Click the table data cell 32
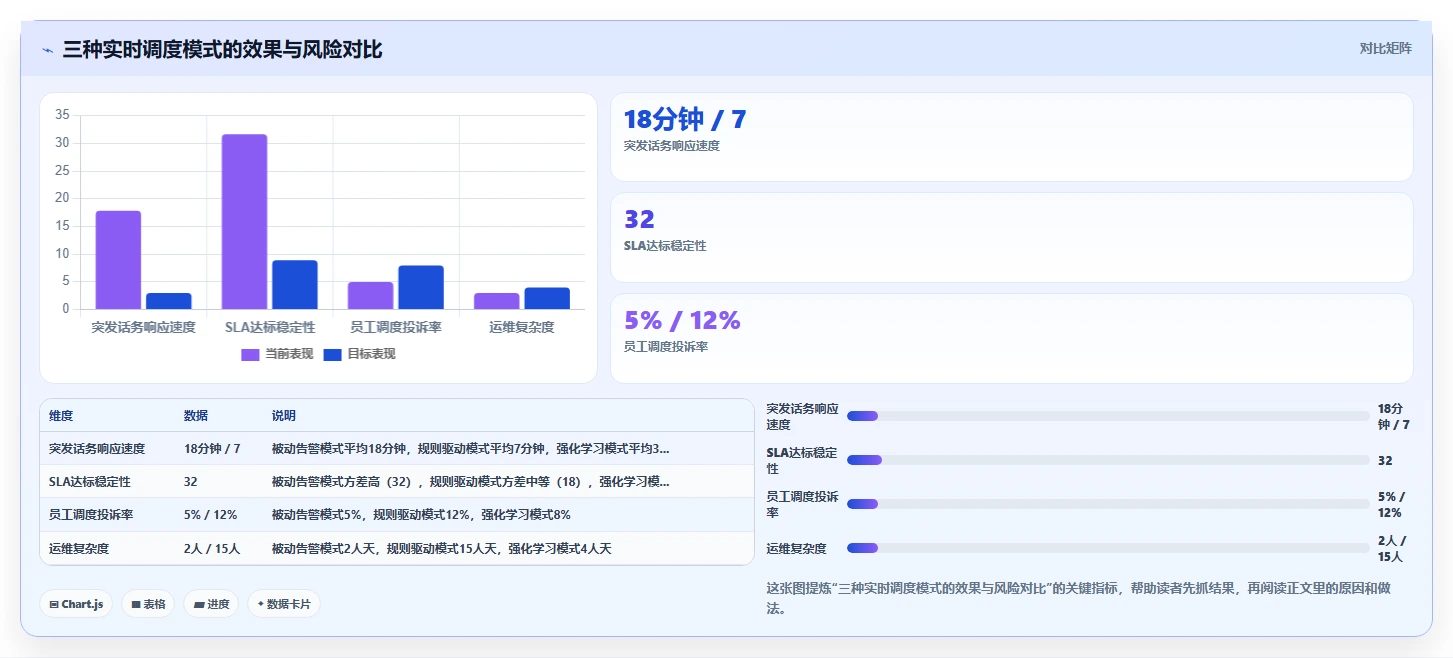Viewport: 1453px width, 658px height. [191, 482]
